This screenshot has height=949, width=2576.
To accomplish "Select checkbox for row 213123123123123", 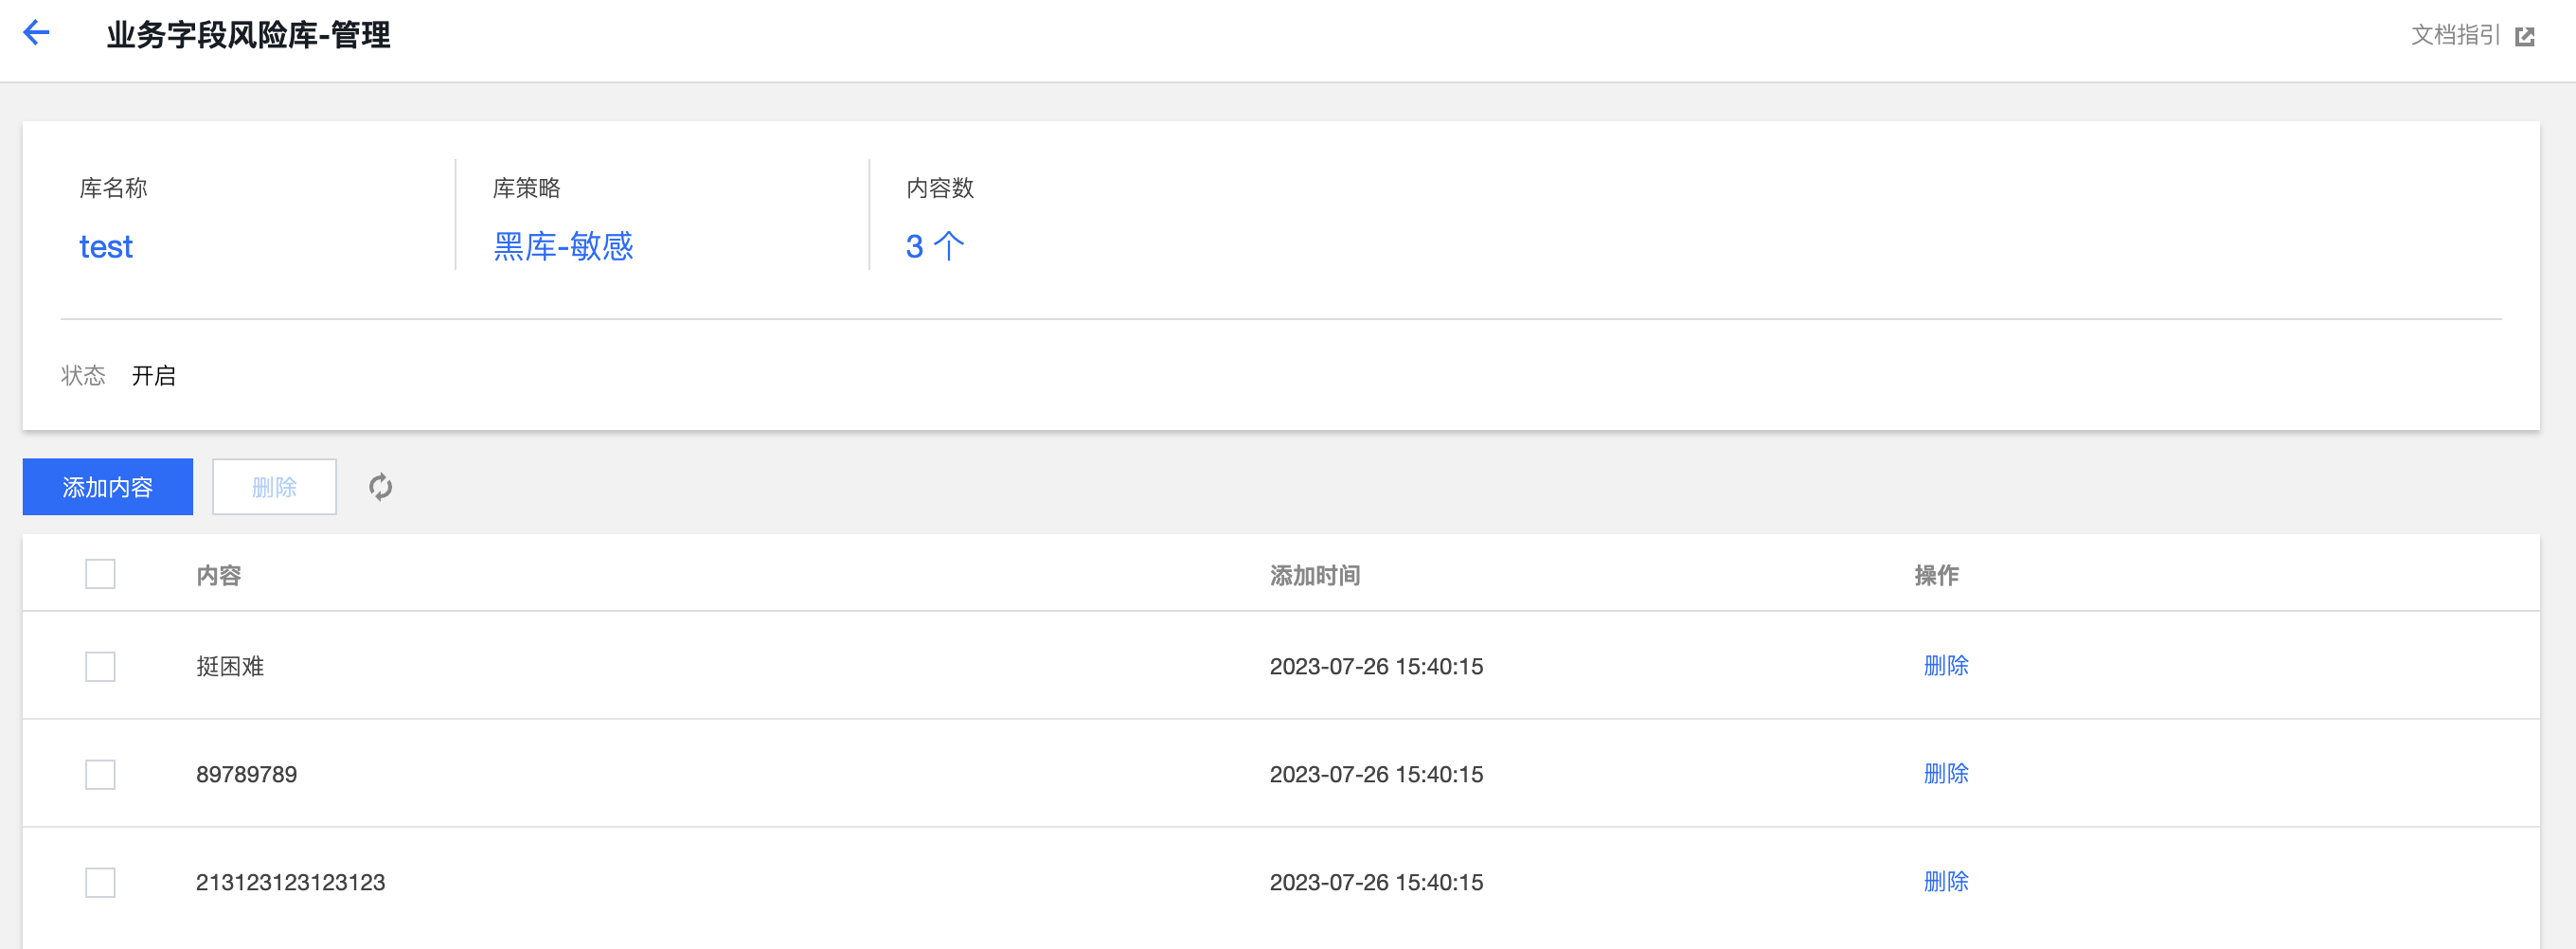I will click(100, 882).
